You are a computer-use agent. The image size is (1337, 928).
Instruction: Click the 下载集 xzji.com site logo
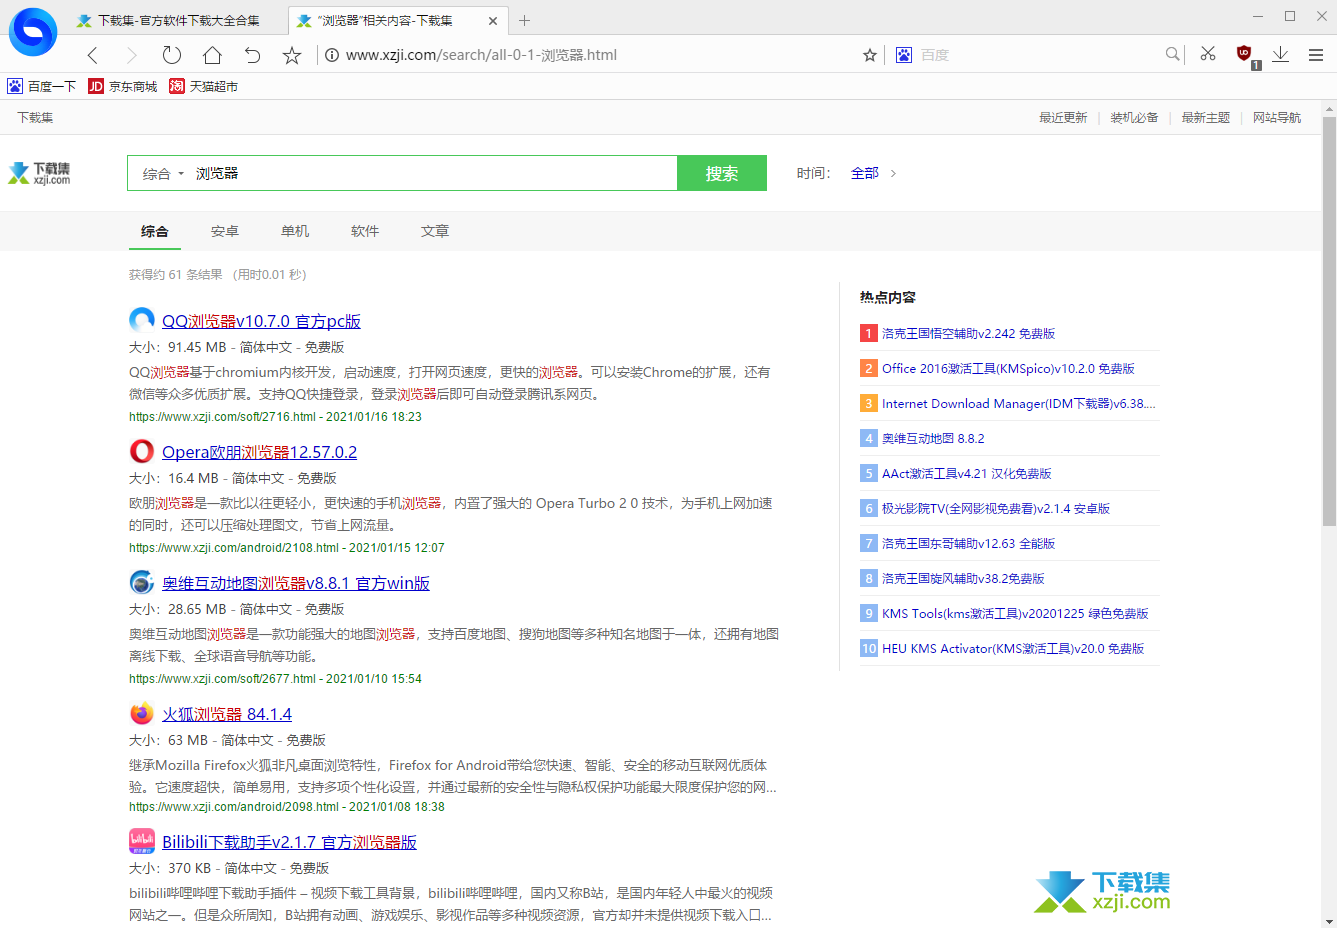click(39, 173)
